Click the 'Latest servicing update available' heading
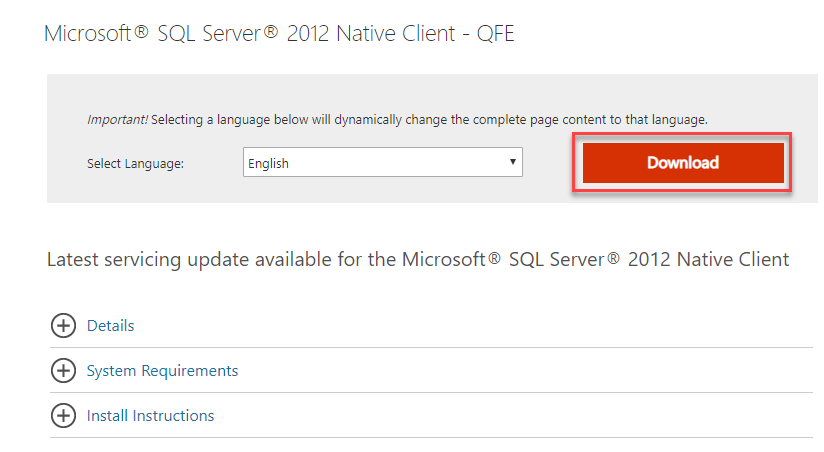824x452 pixels. click(x=222, y=260)
